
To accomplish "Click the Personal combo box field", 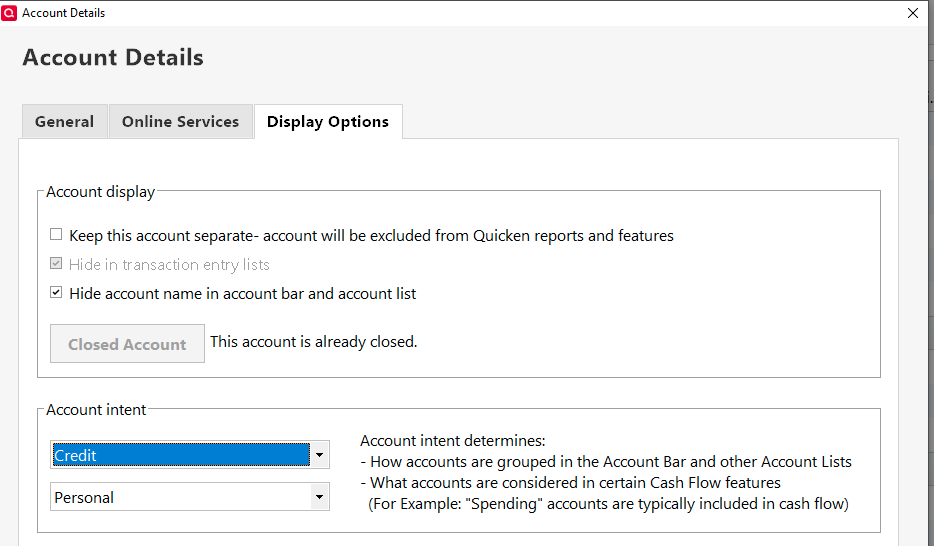I will [180, 498].
